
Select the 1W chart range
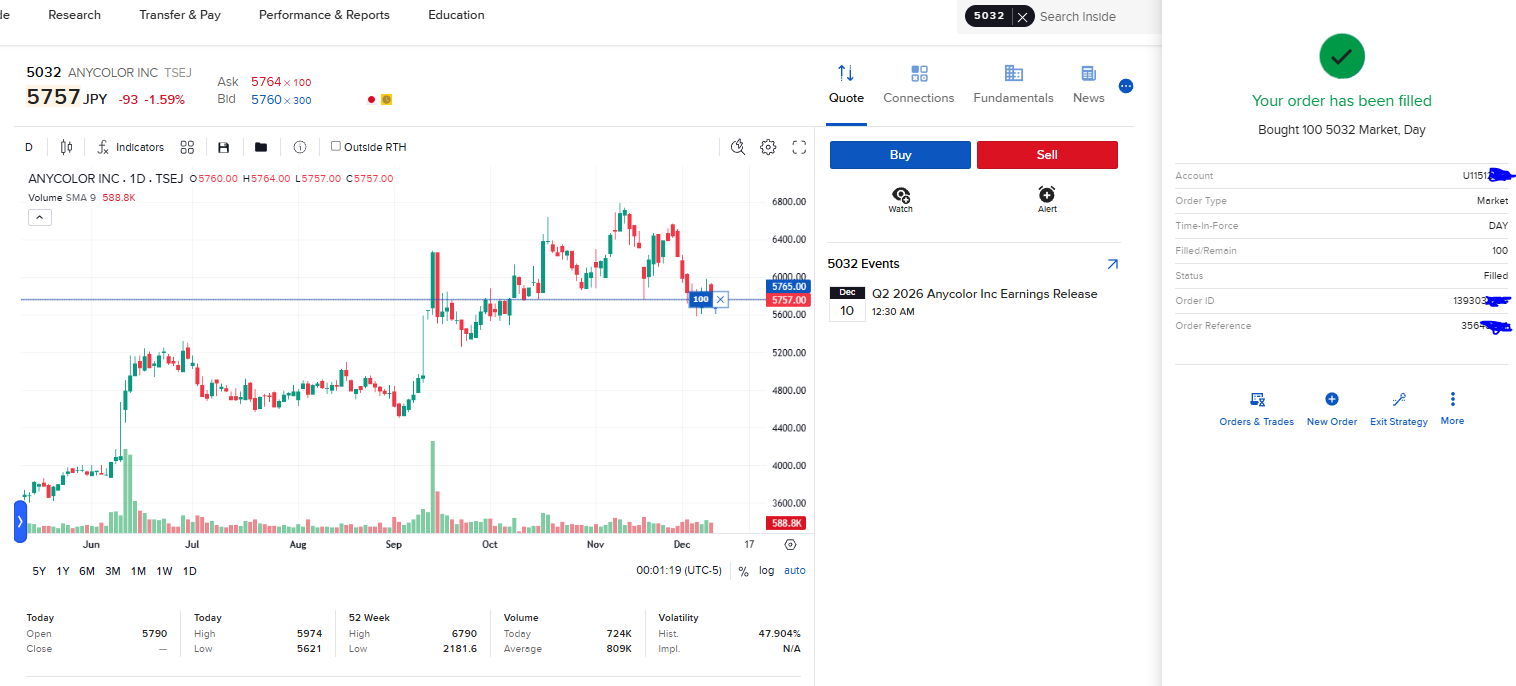coord(164,571)
